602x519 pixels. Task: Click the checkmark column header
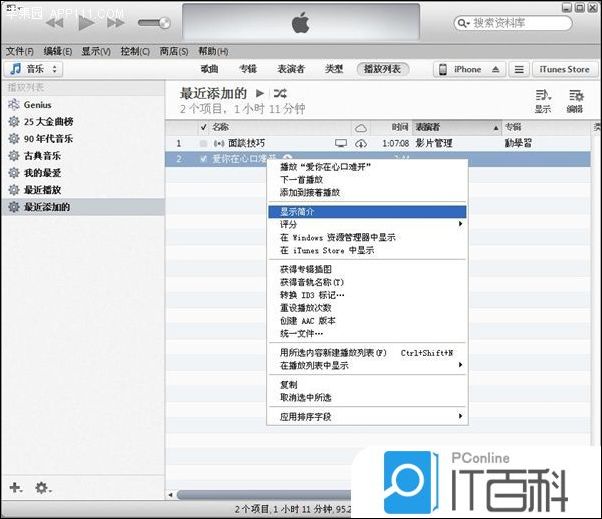[204, 127]
